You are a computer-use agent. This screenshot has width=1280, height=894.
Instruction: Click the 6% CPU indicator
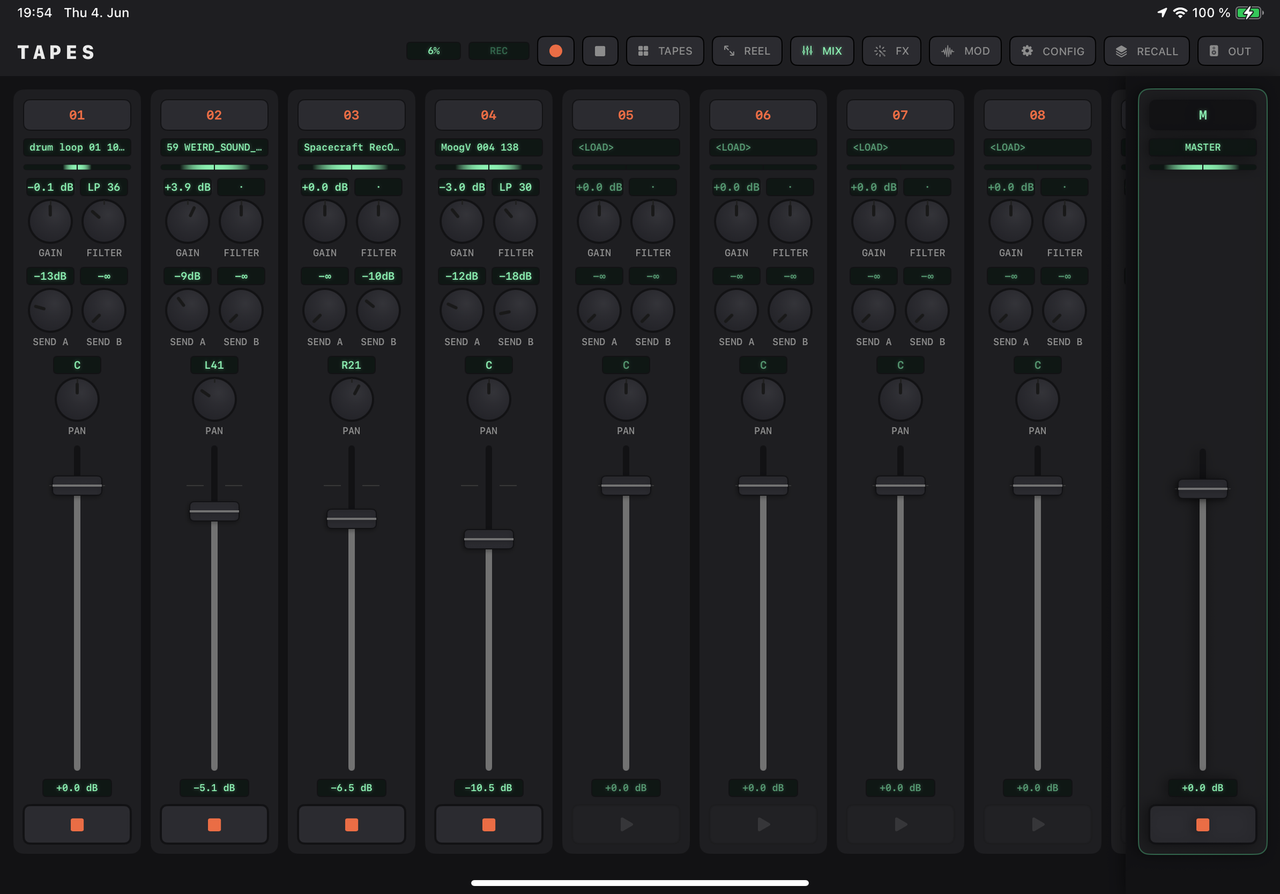(433, 51)
